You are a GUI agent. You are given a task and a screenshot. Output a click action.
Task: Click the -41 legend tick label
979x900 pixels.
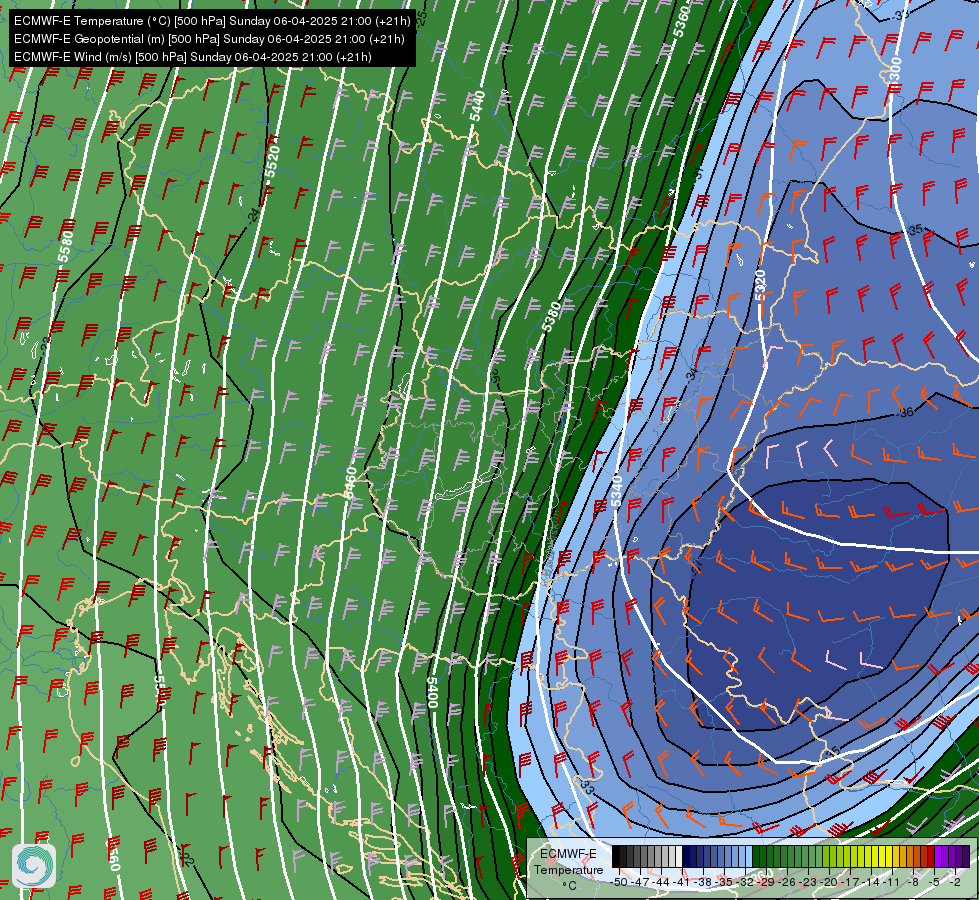pos(681,882)
